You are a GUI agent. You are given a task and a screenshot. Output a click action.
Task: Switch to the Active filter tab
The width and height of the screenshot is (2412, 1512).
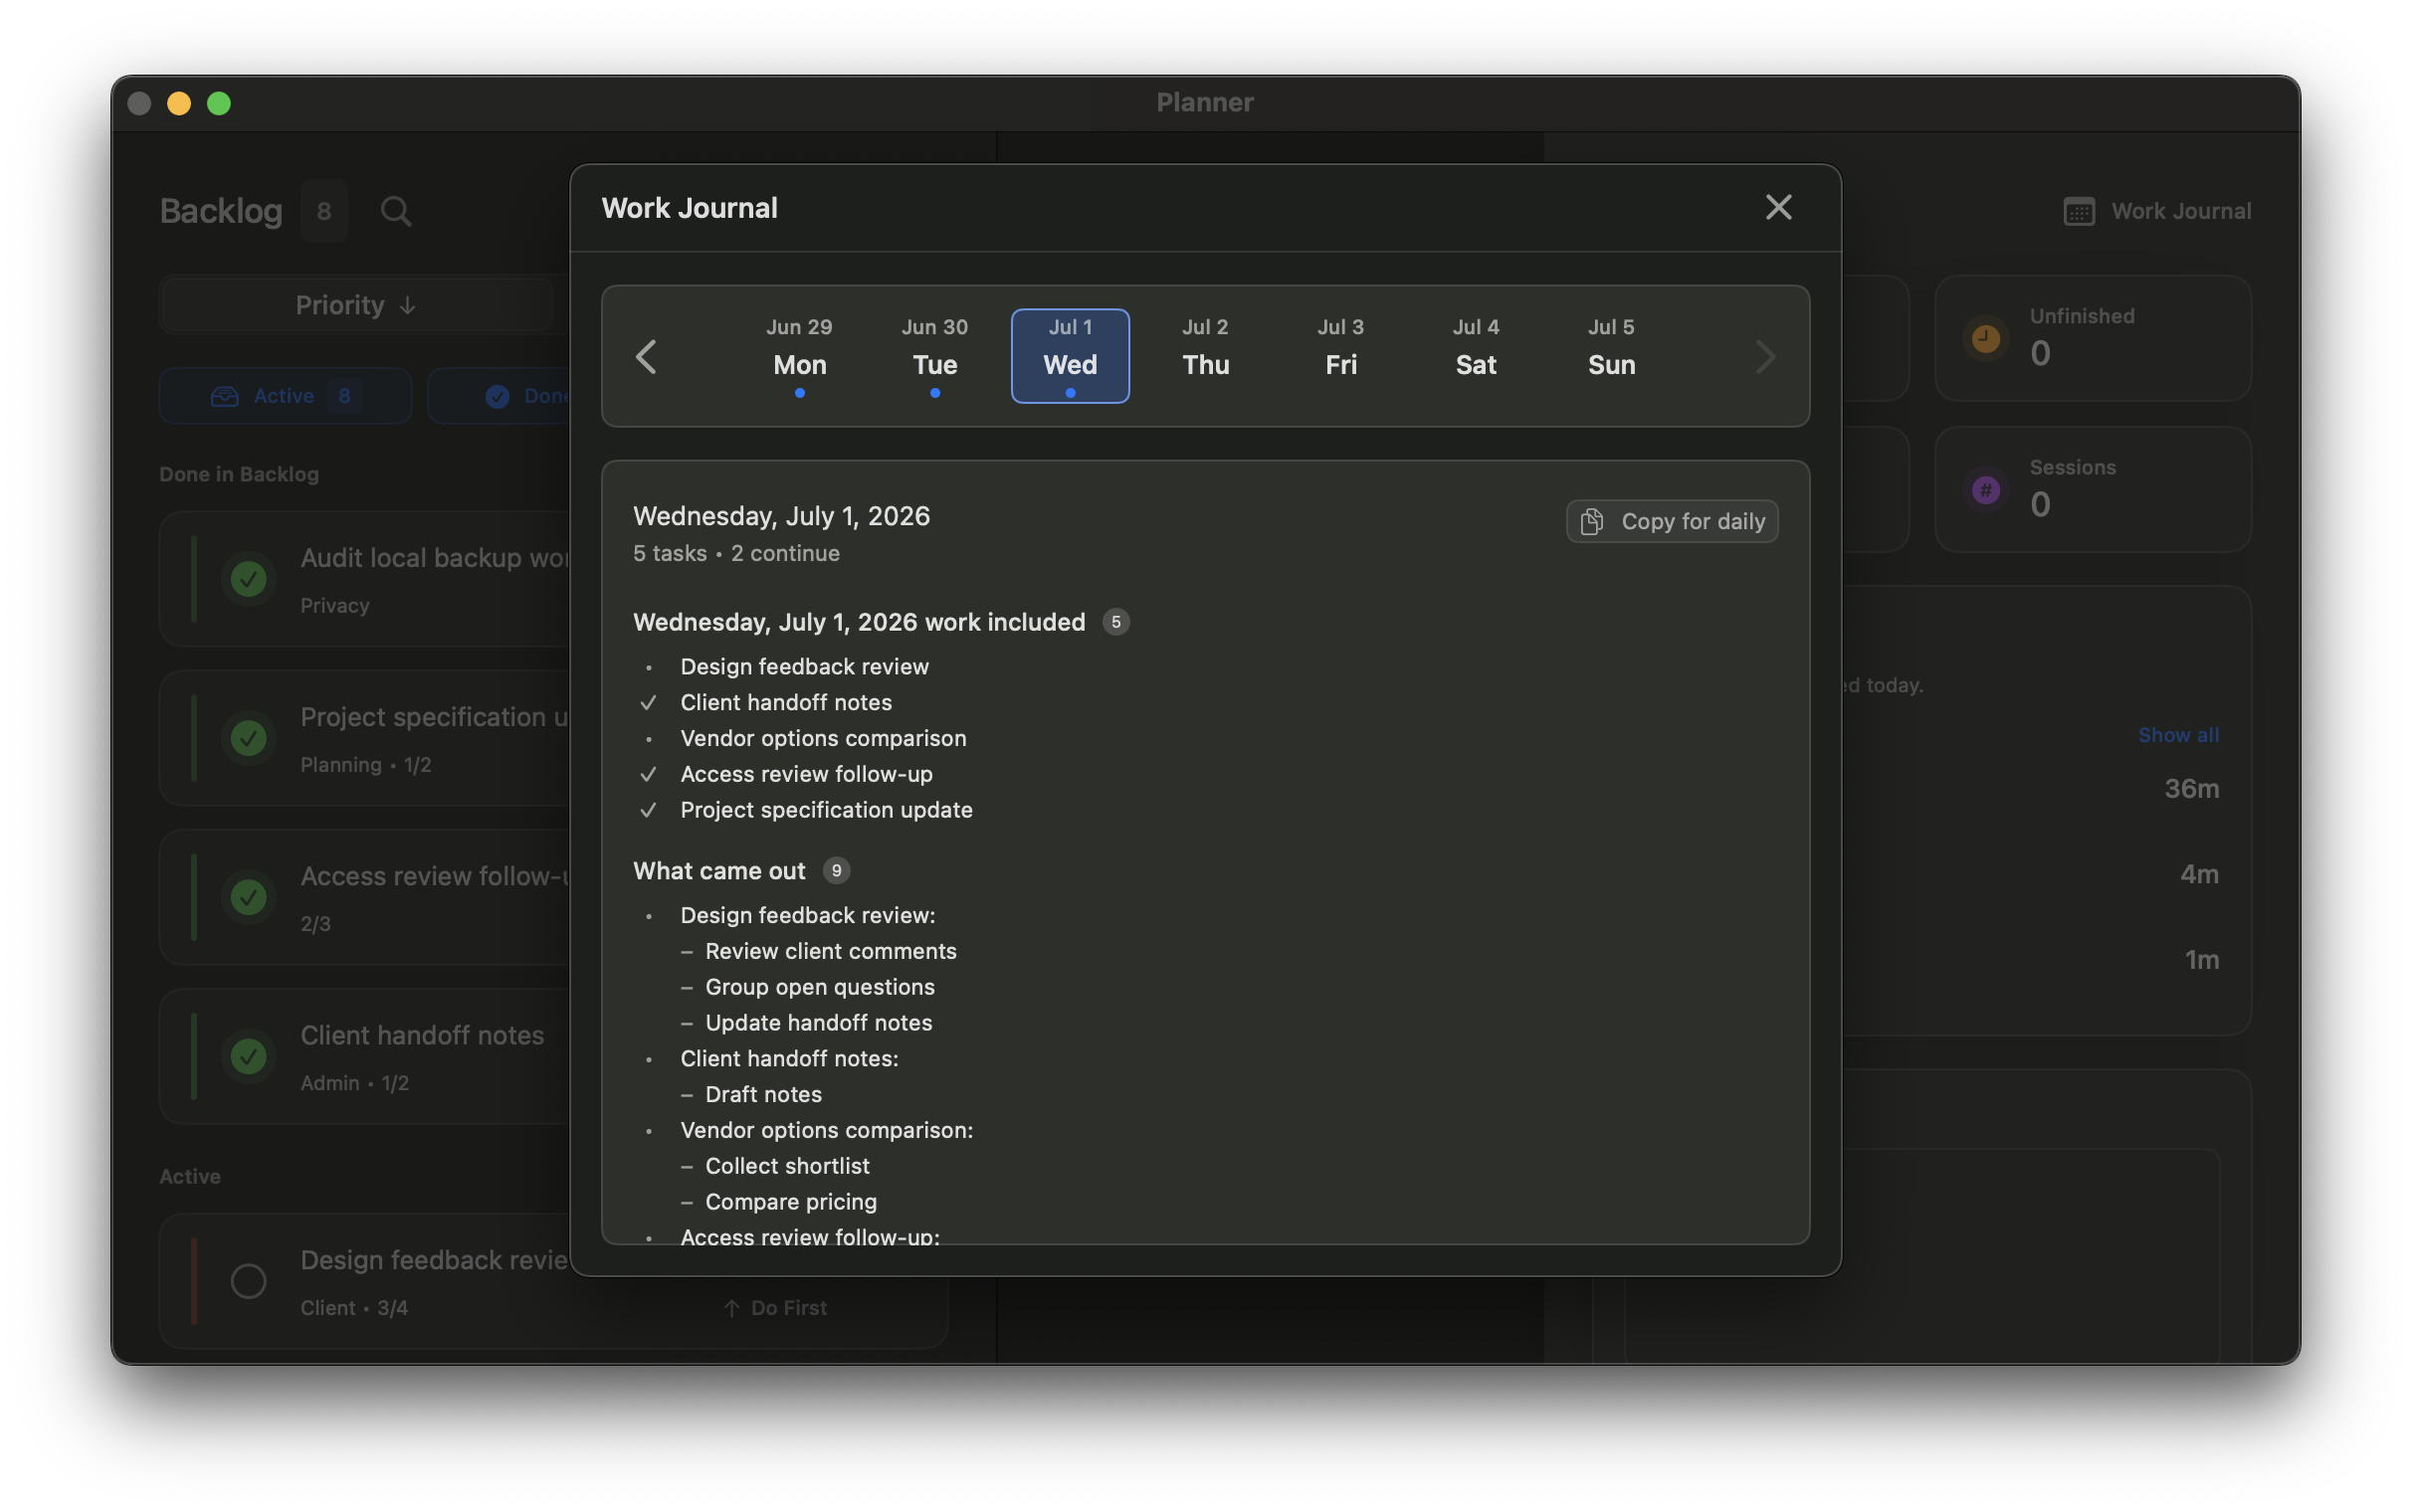pyautogui.click(x=285, y=396)
